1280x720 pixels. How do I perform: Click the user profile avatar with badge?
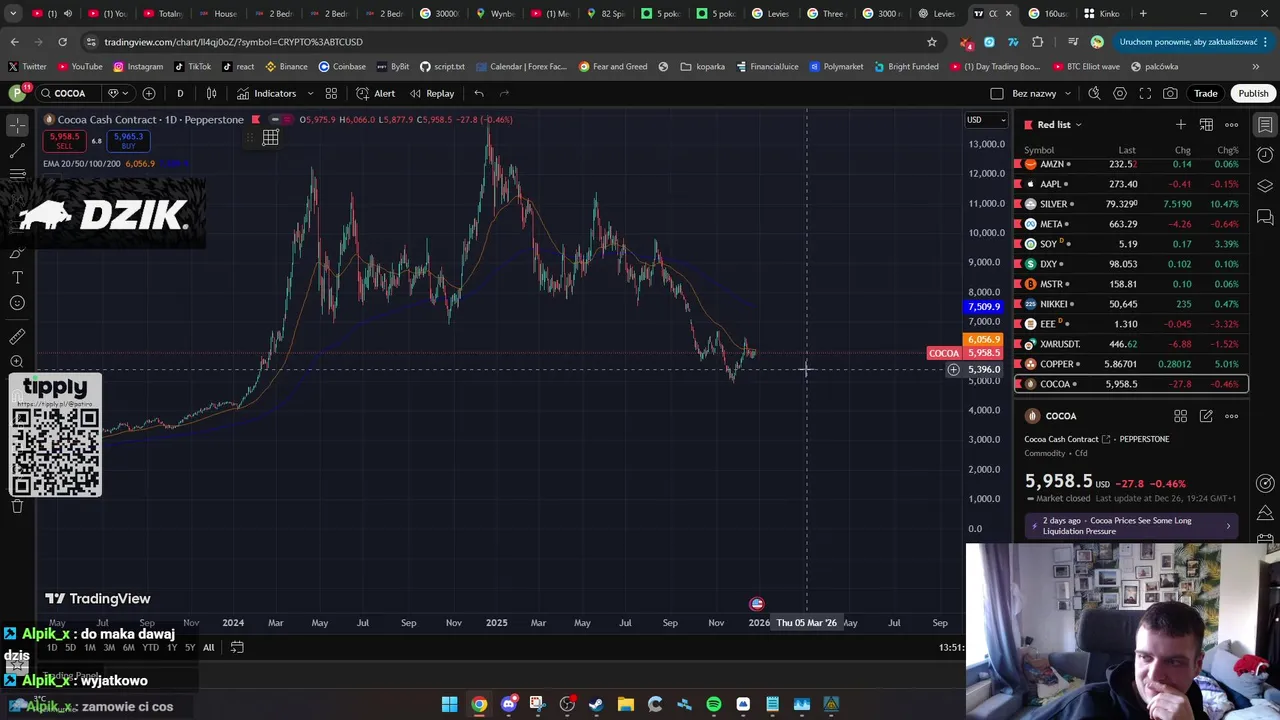coord(18,93)
